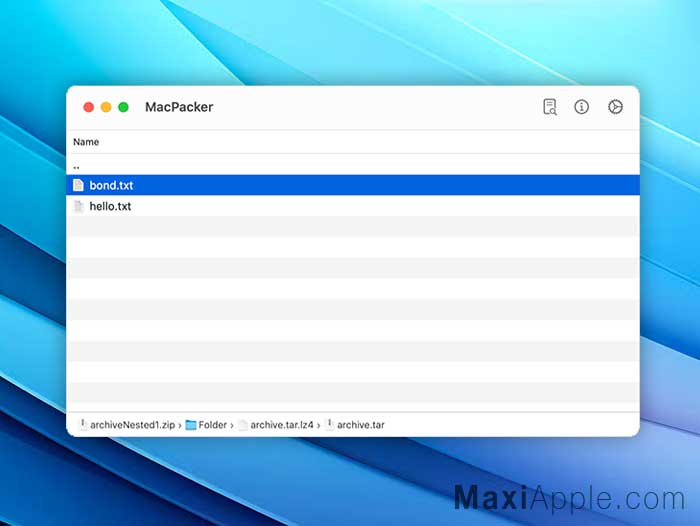Click the archive.tar.lz4 file icon
Viewport: 700px width, 526px height.
tap(243, 425)
